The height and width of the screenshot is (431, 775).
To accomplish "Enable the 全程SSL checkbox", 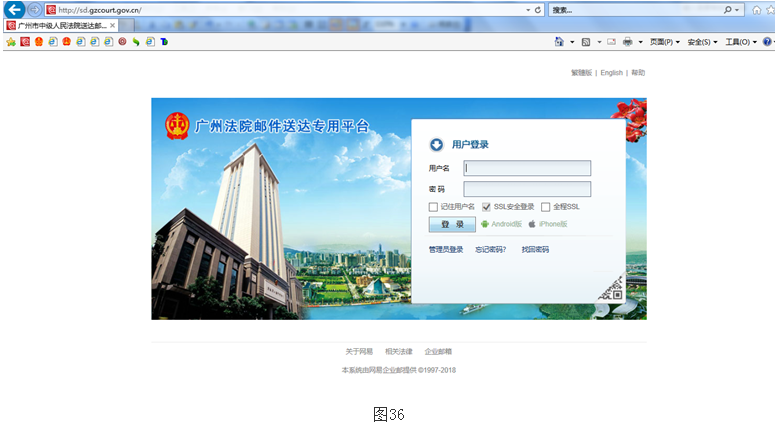I will click(546, 207).
